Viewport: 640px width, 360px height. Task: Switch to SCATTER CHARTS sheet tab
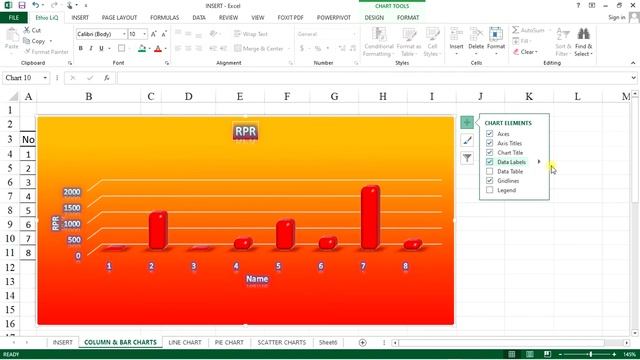point(282,342)
